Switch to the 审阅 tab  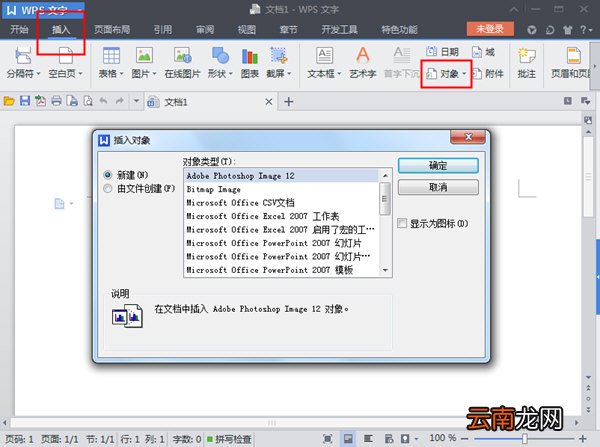[x=205, y=29]
